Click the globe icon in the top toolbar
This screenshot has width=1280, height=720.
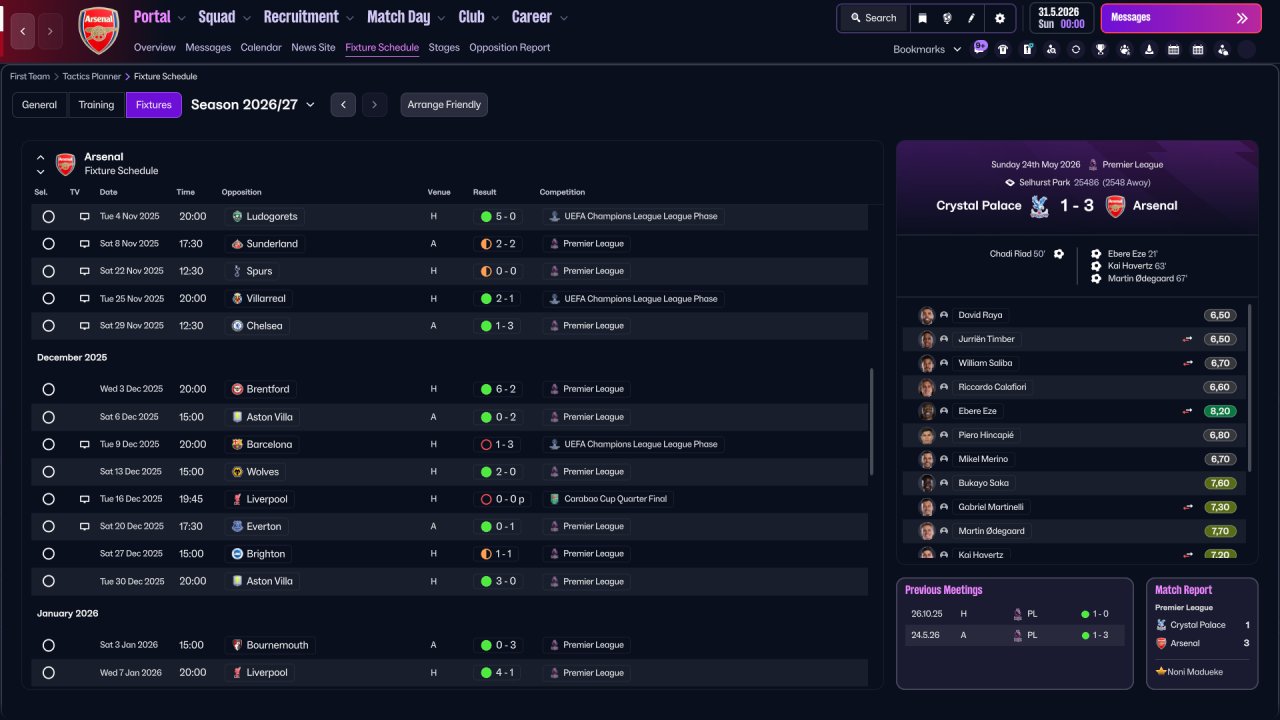947,18
